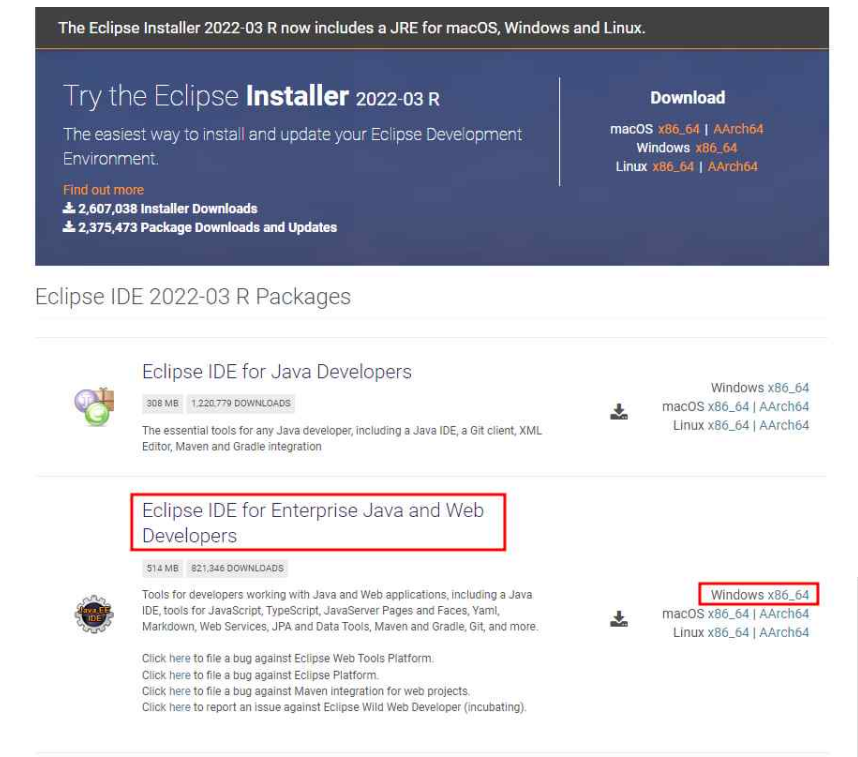Click the Try the Eclipse Installer heading
858x757 pixels.
tap(251, 96)
